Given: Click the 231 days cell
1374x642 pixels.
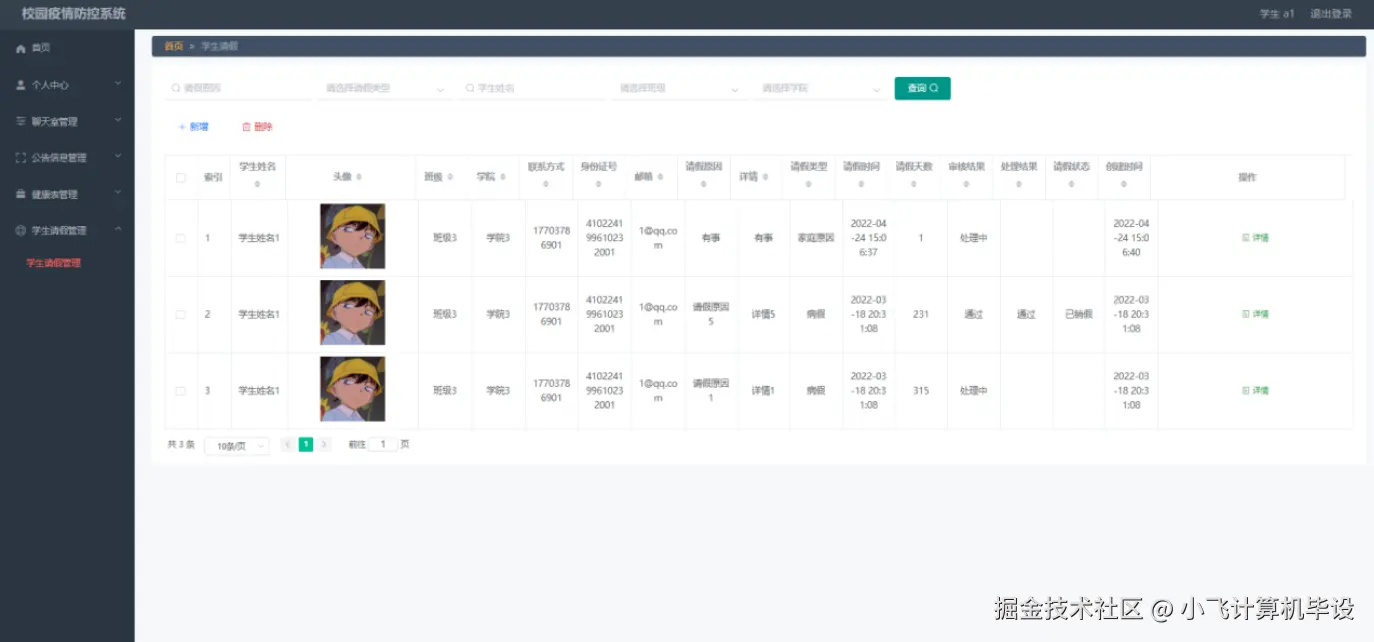Looking at the screenshot, I should [921, 314].
